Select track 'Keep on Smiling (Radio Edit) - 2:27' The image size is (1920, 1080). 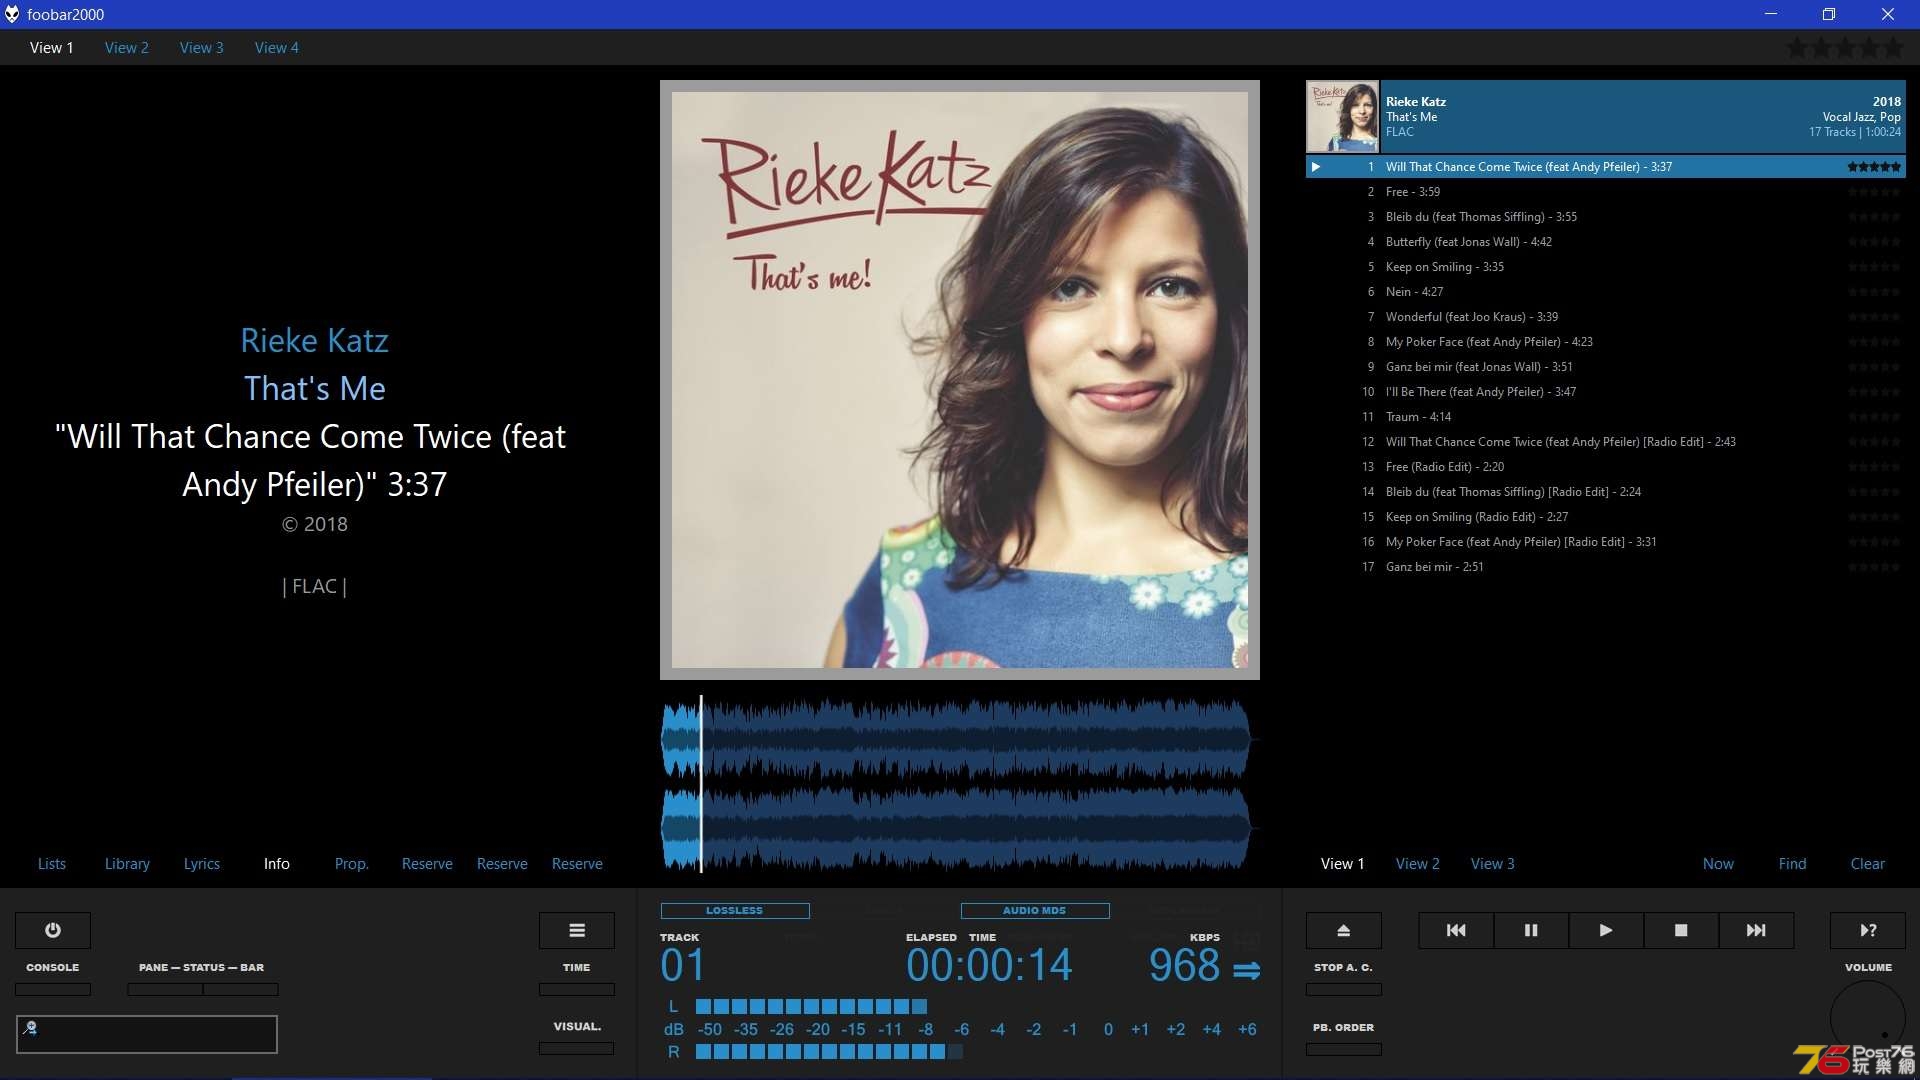1606,517
